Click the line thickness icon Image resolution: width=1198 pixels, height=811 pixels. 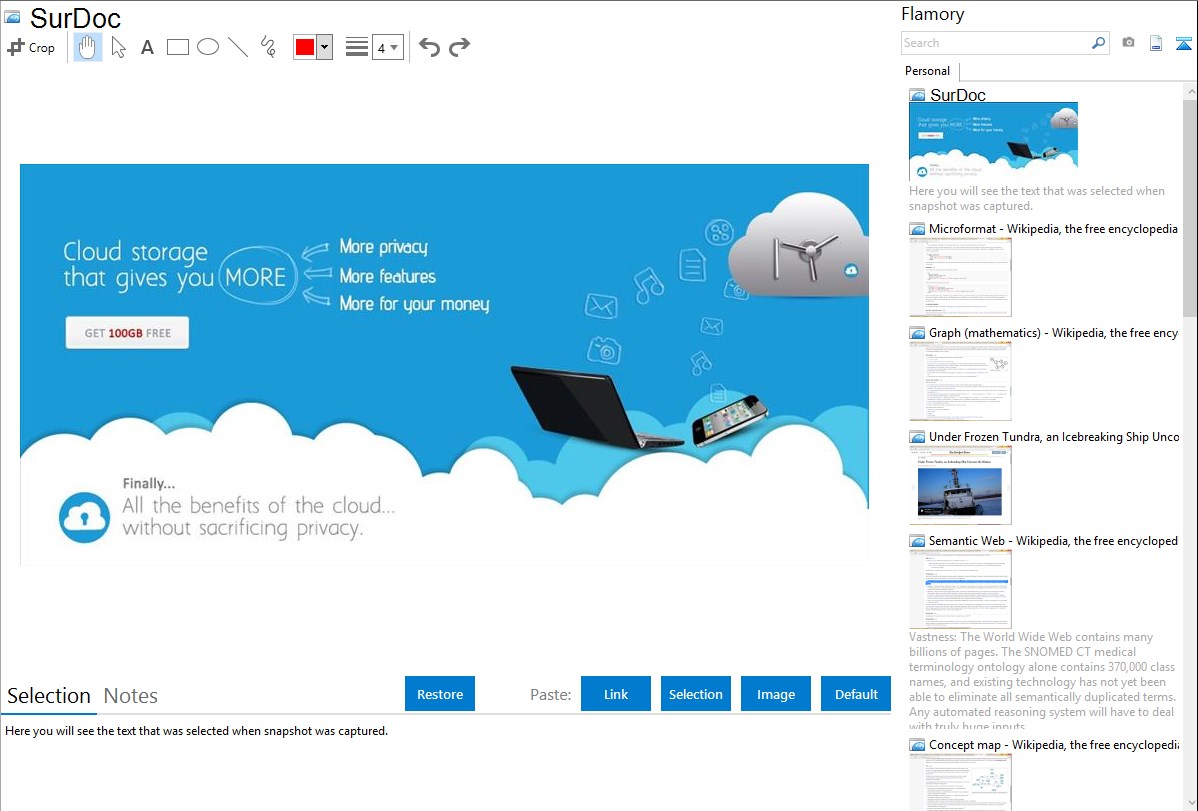tap(356, 47)
